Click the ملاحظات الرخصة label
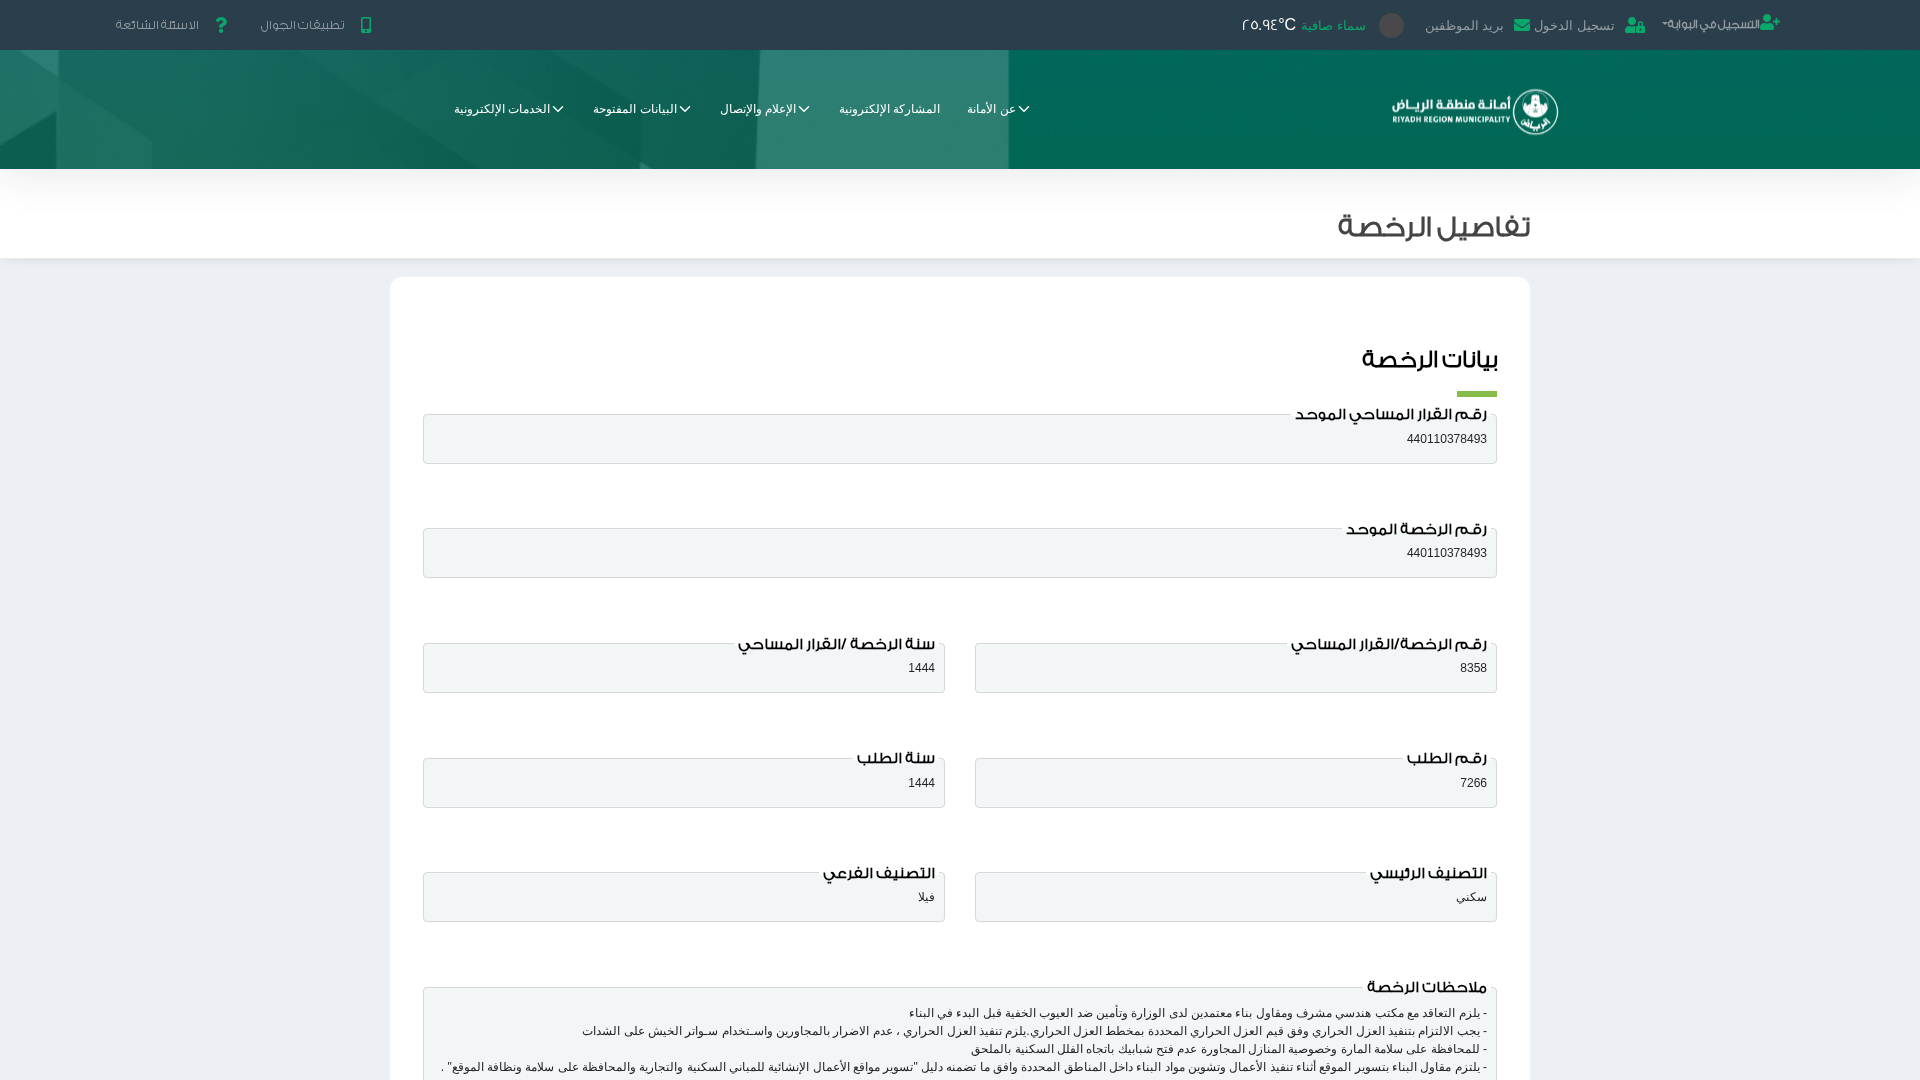 (1427, 987)
